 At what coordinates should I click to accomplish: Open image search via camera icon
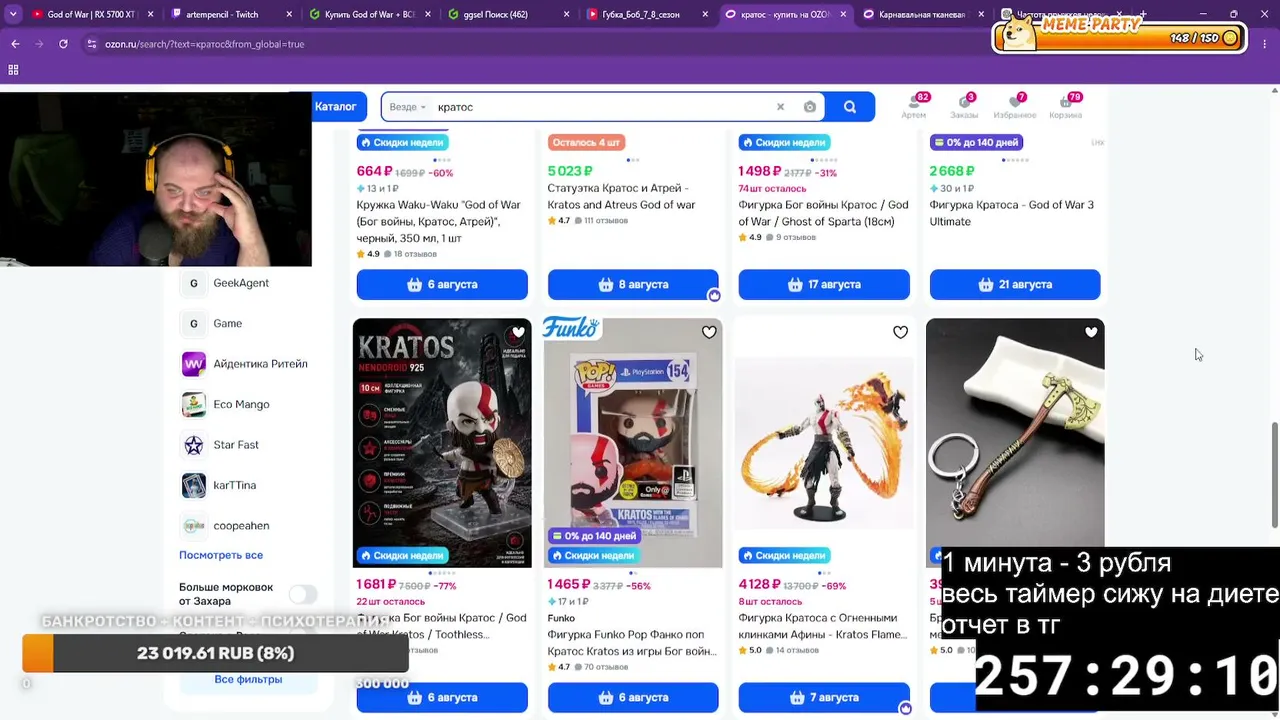click(x=810, y=107)
